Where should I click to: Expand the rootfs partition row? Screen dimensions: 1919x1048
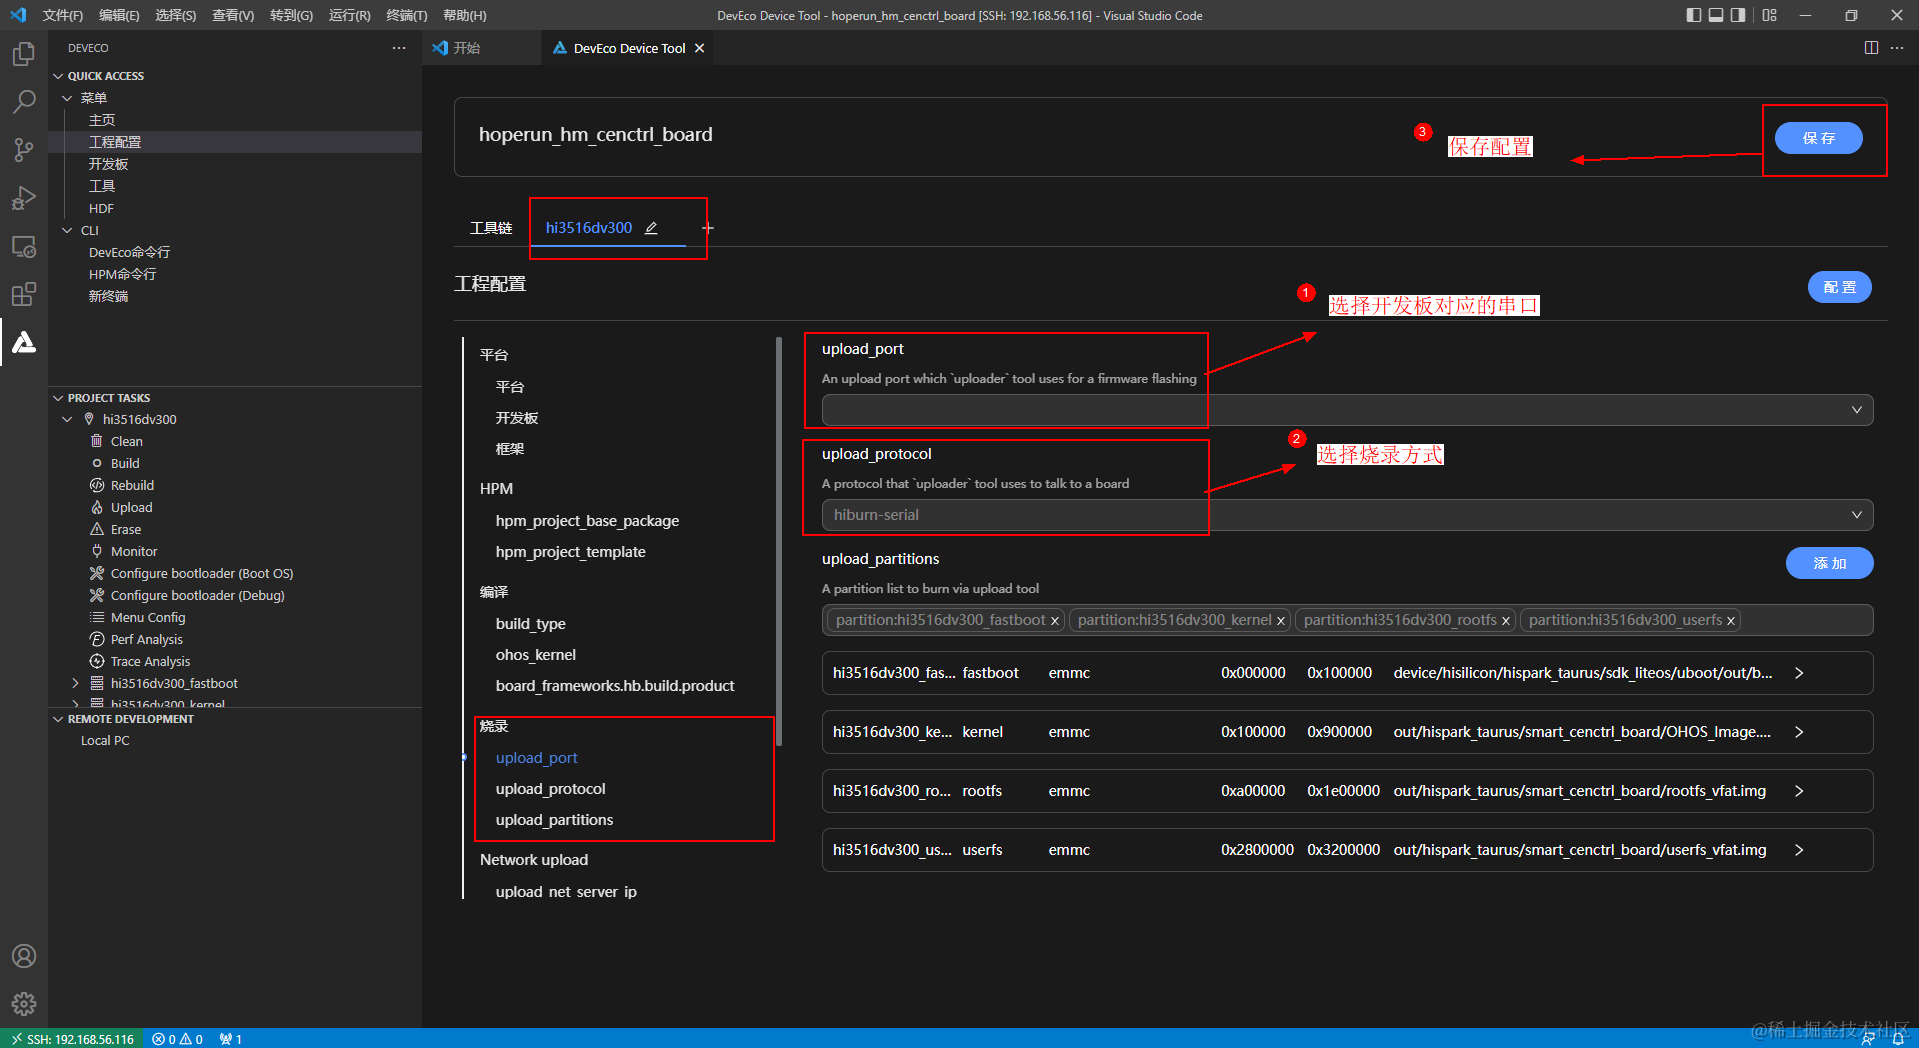point(1799,791)
